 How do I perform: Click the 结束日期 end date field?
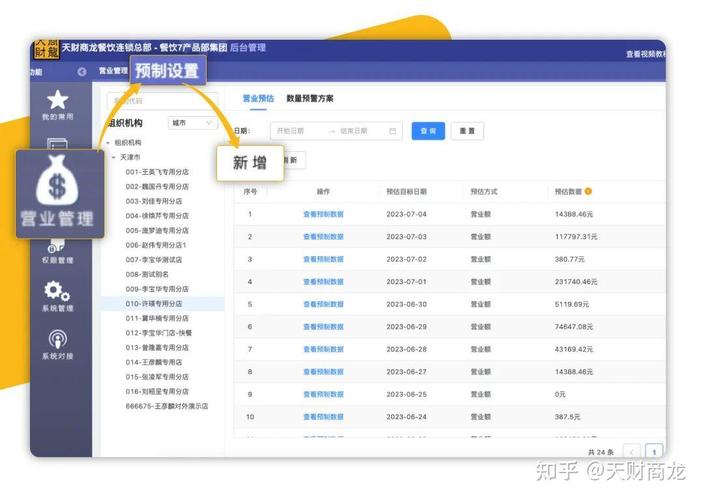click(356, 131)
